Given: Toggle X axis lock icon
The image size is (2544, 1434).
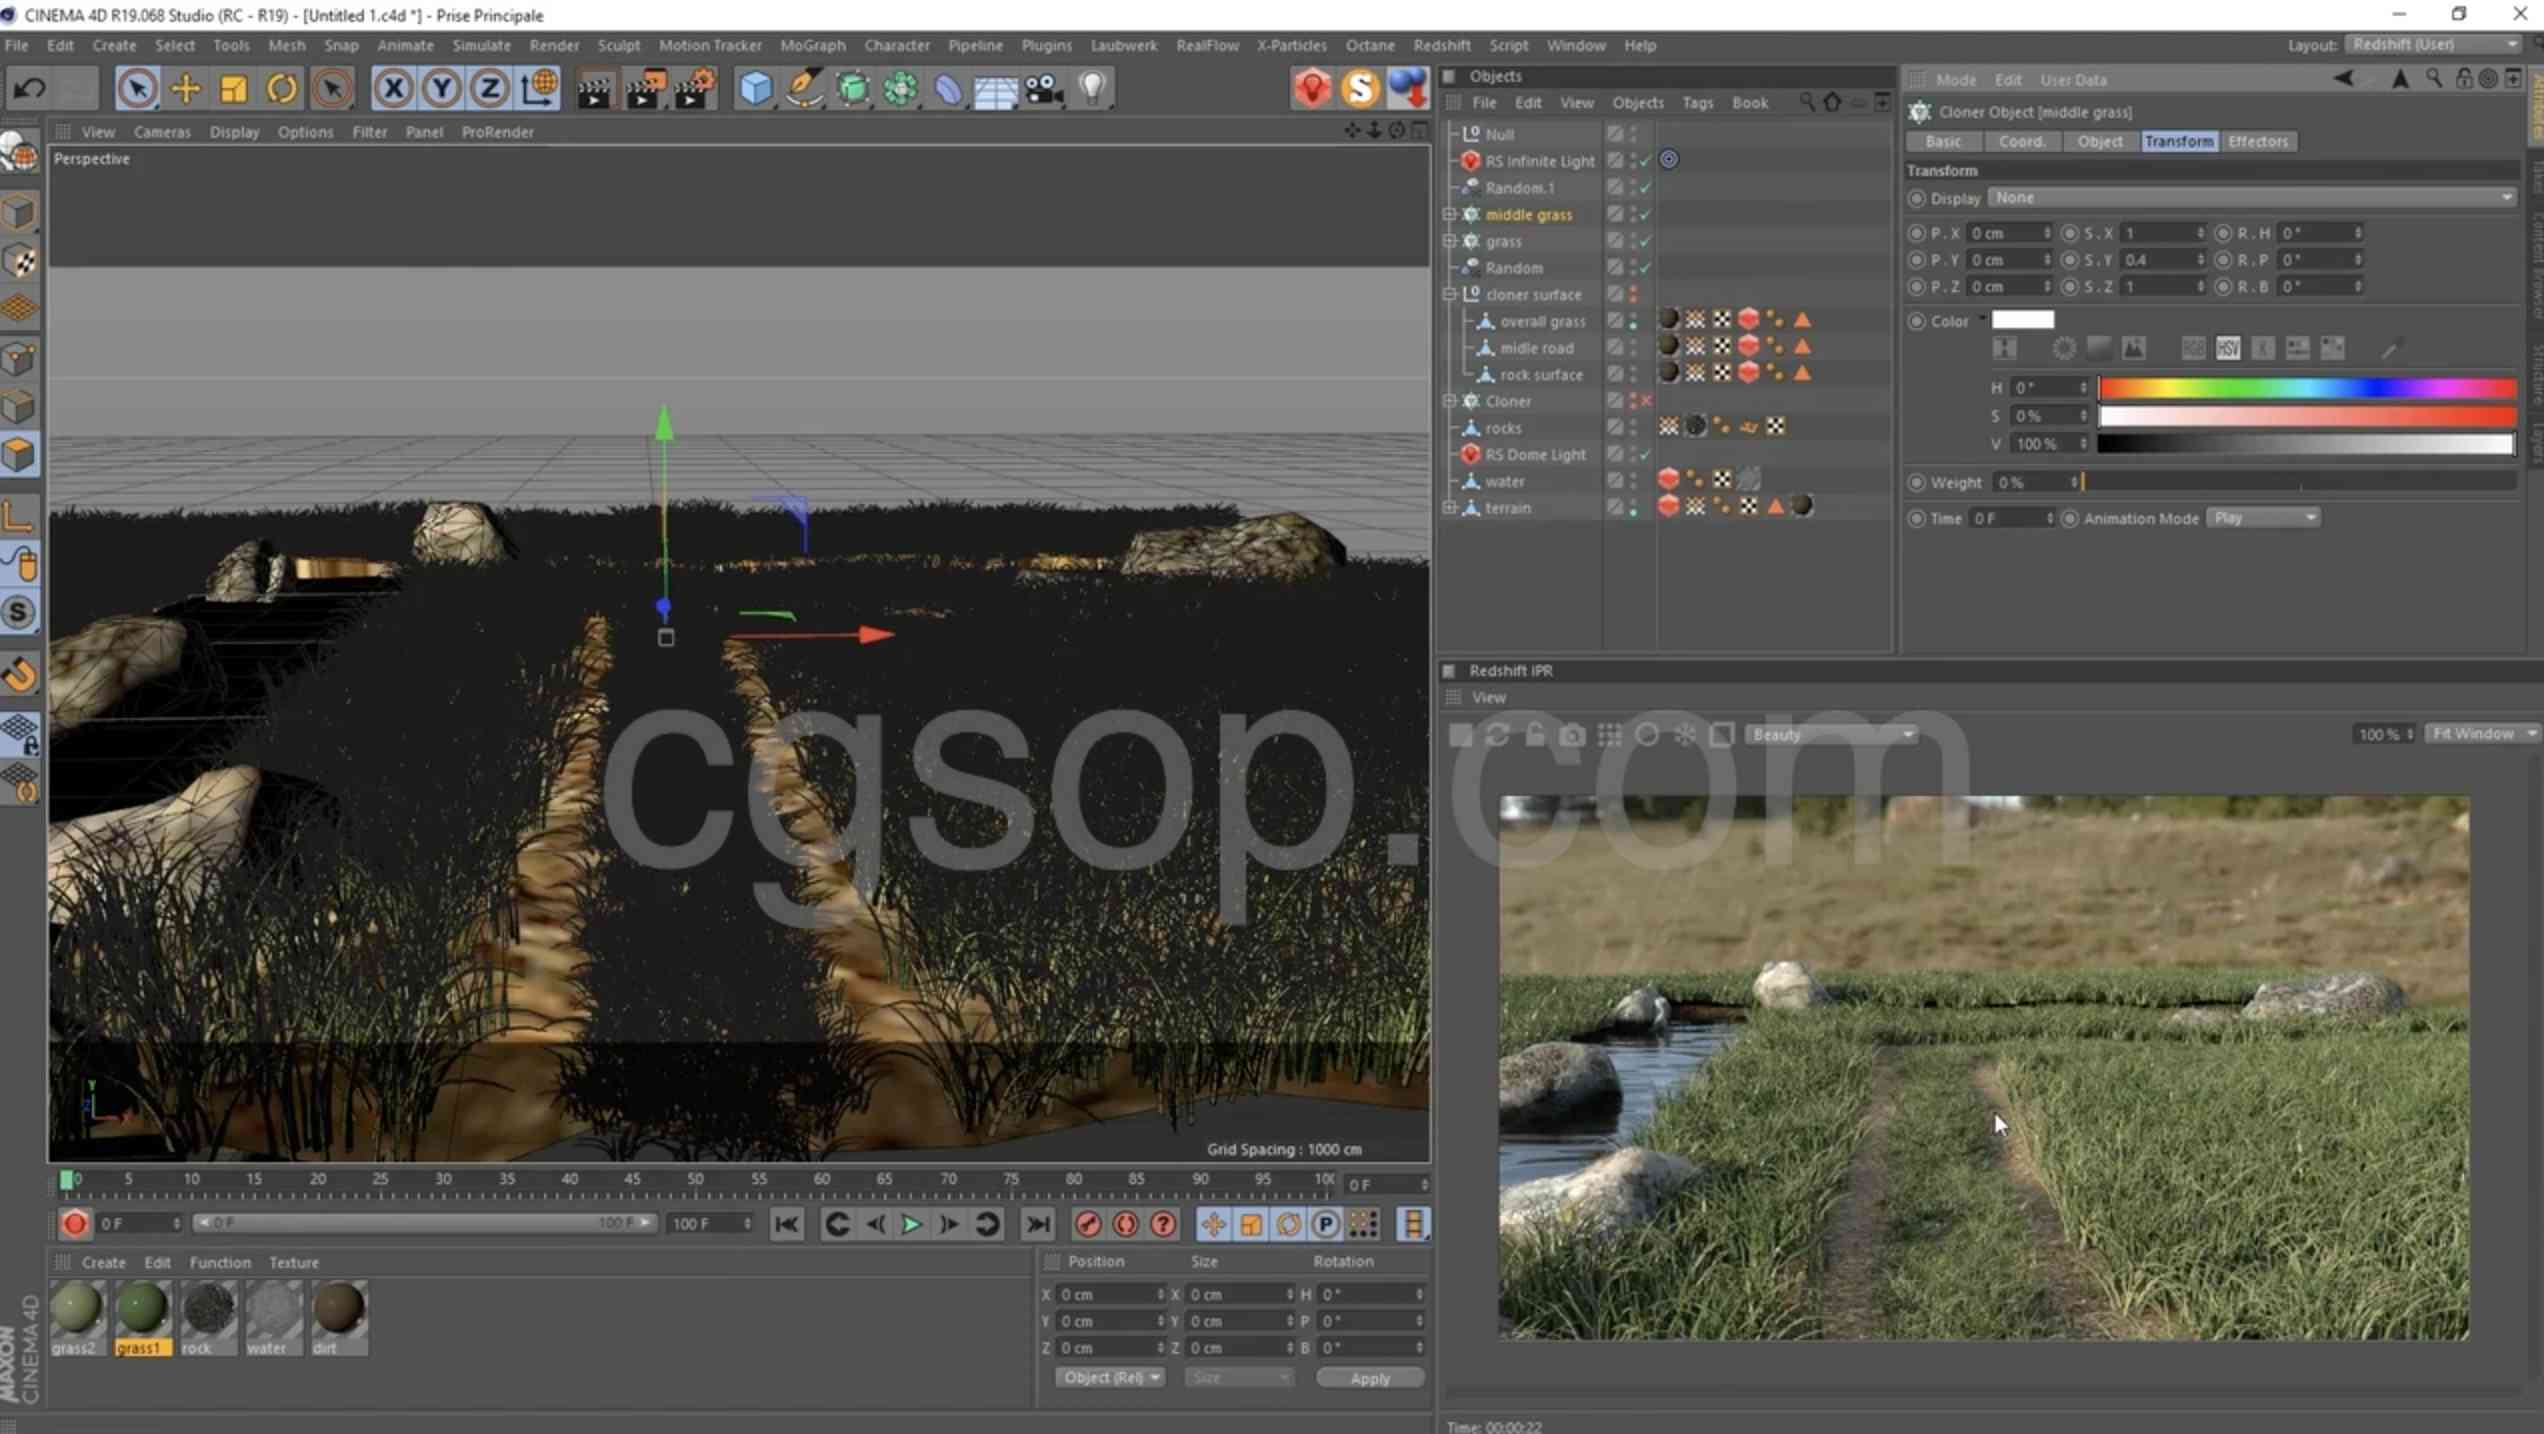Looking at the screenshot, I should point(393,89).
